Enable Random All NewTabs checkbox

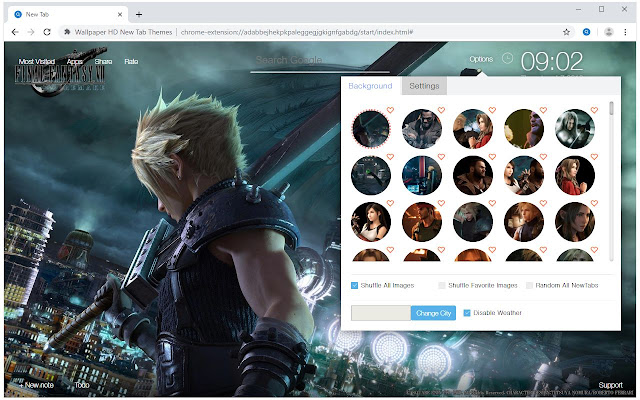[x=529, y=285]
